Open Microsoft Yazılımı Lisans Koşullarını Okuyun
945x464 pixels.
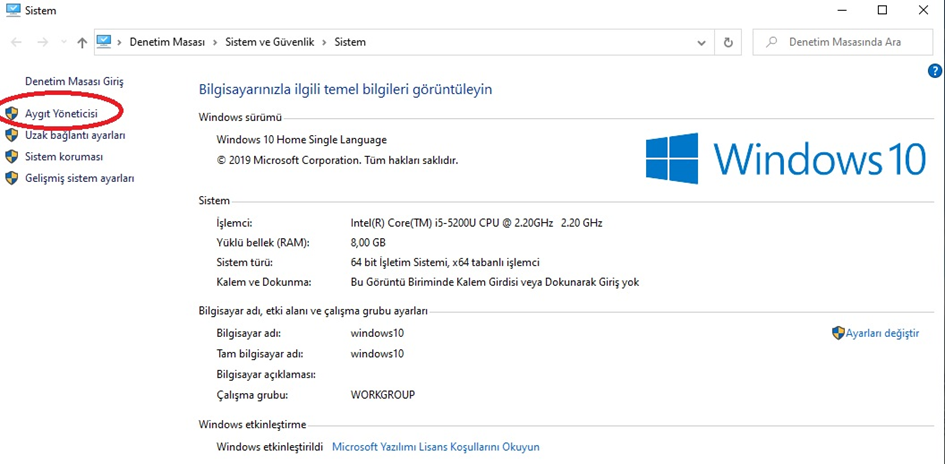point(436,447)
